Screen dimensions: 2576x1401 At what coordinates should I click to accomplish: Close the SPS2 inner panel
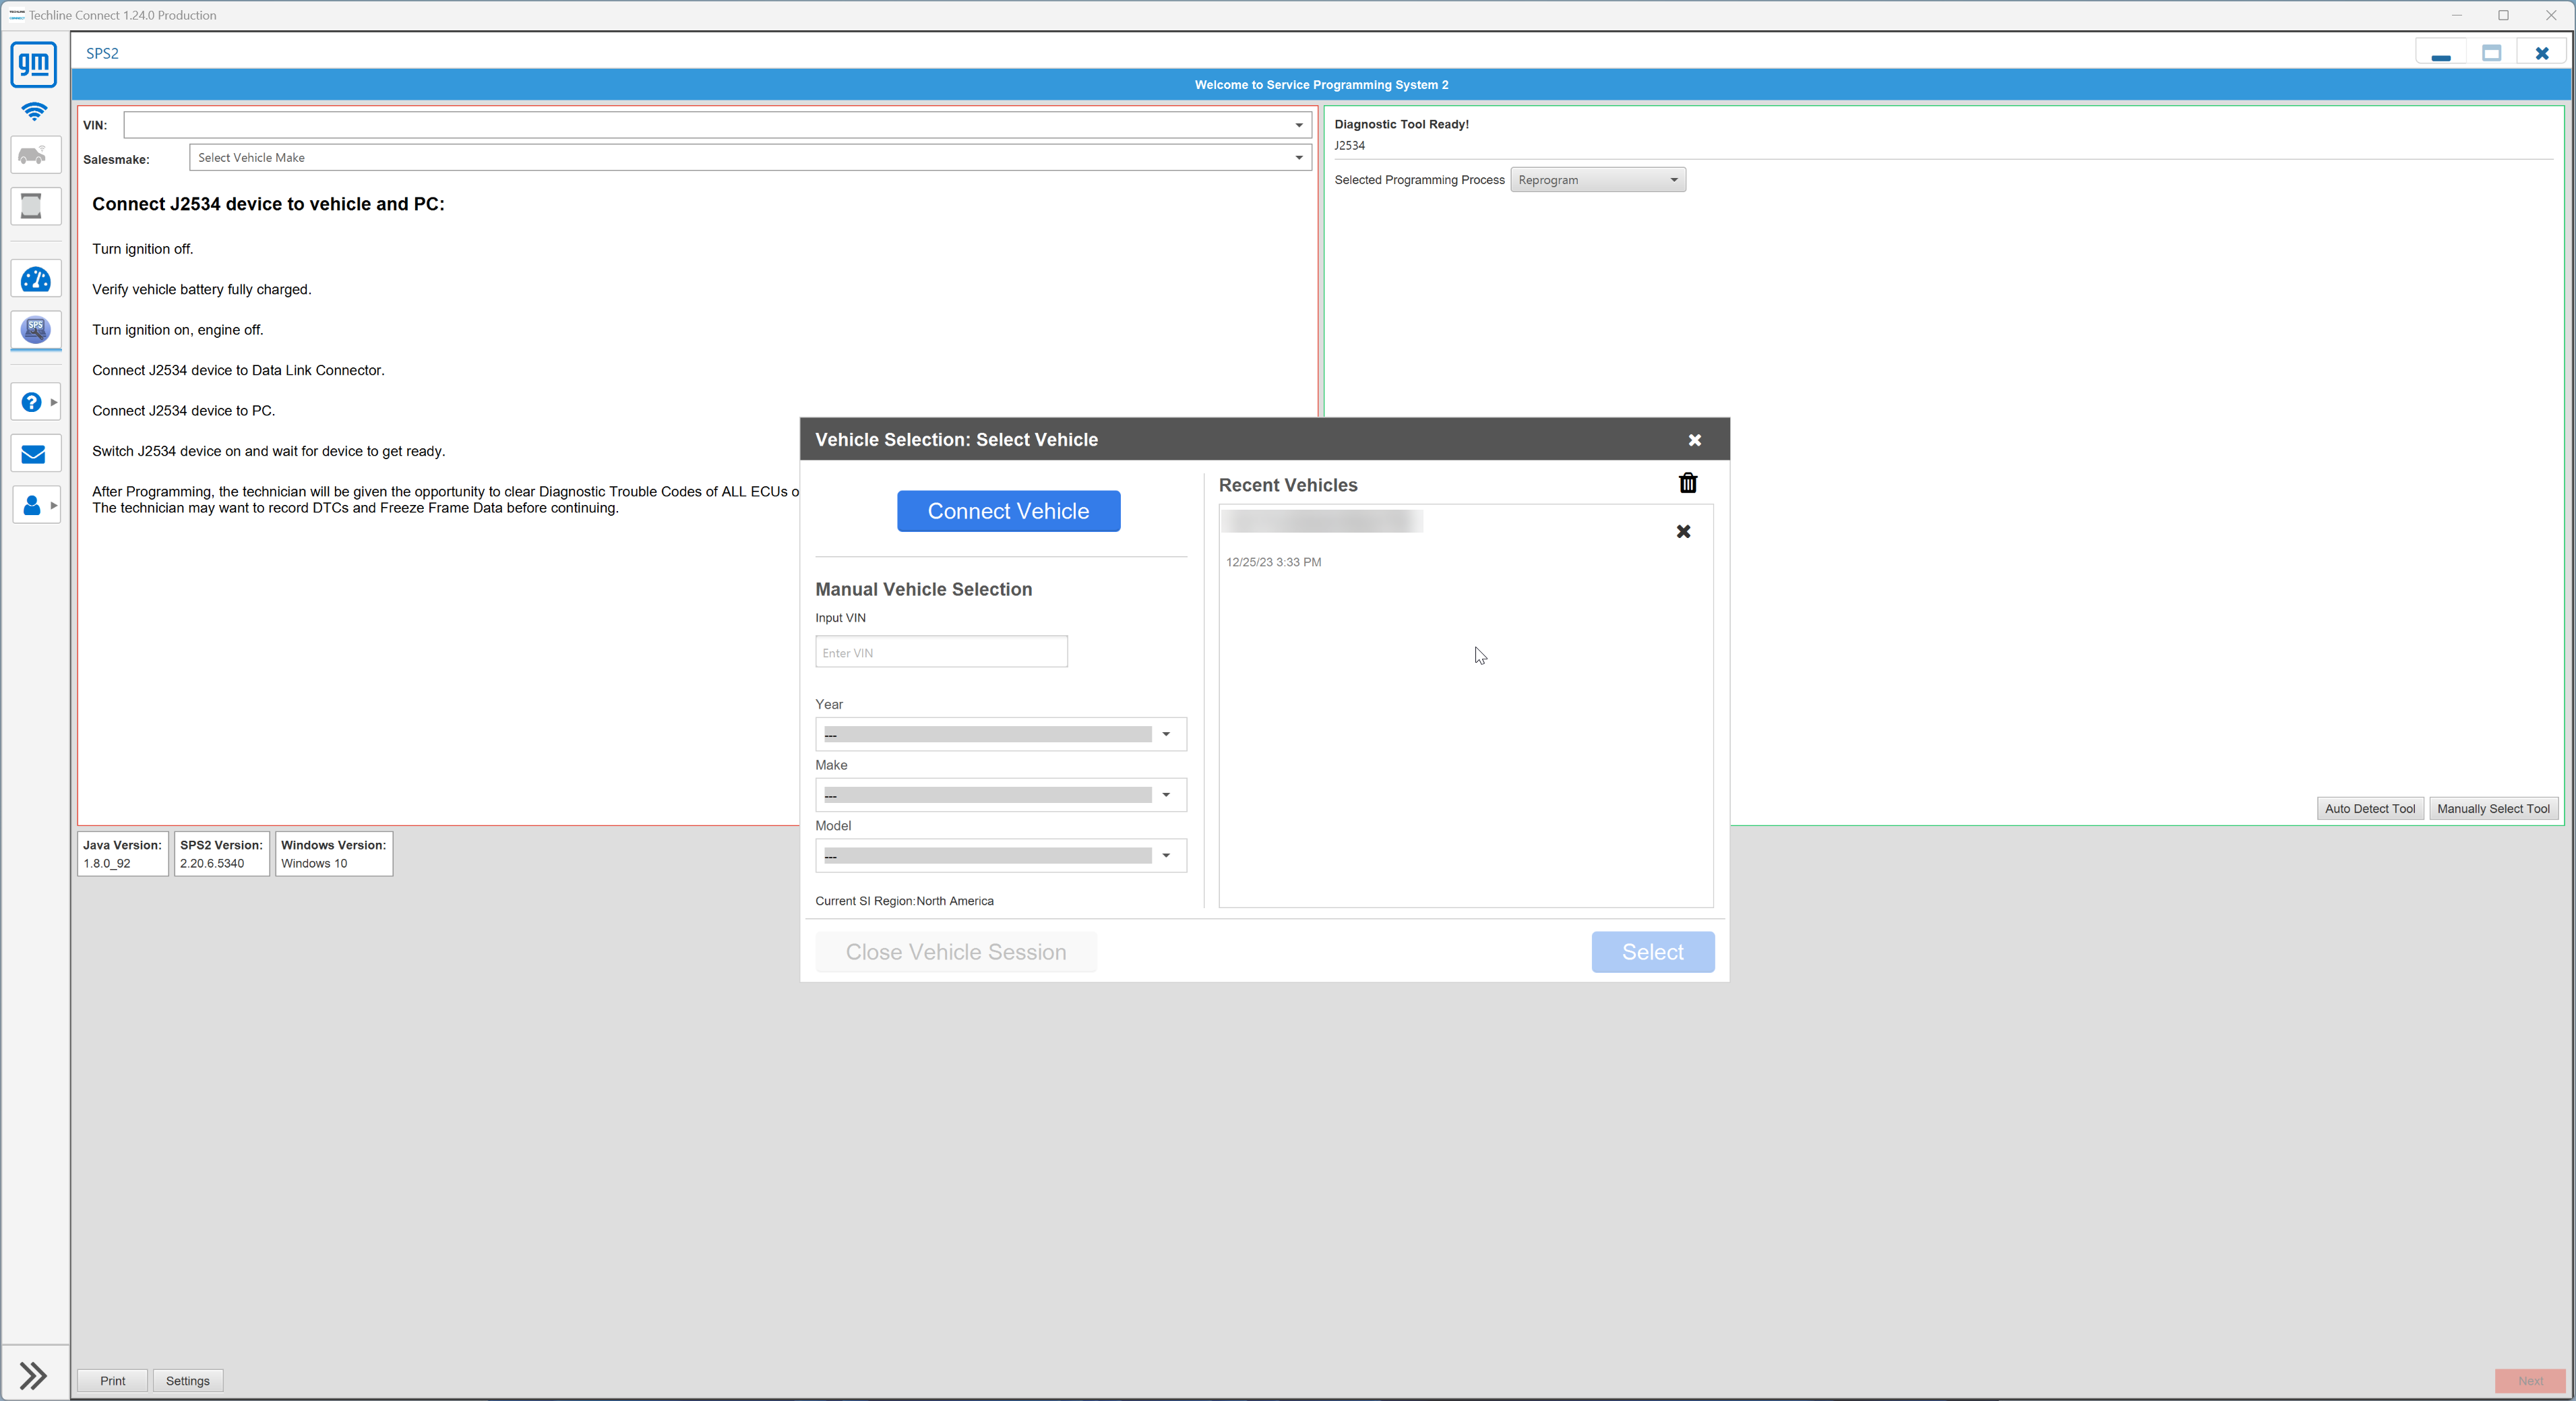tap(2541, 53)
